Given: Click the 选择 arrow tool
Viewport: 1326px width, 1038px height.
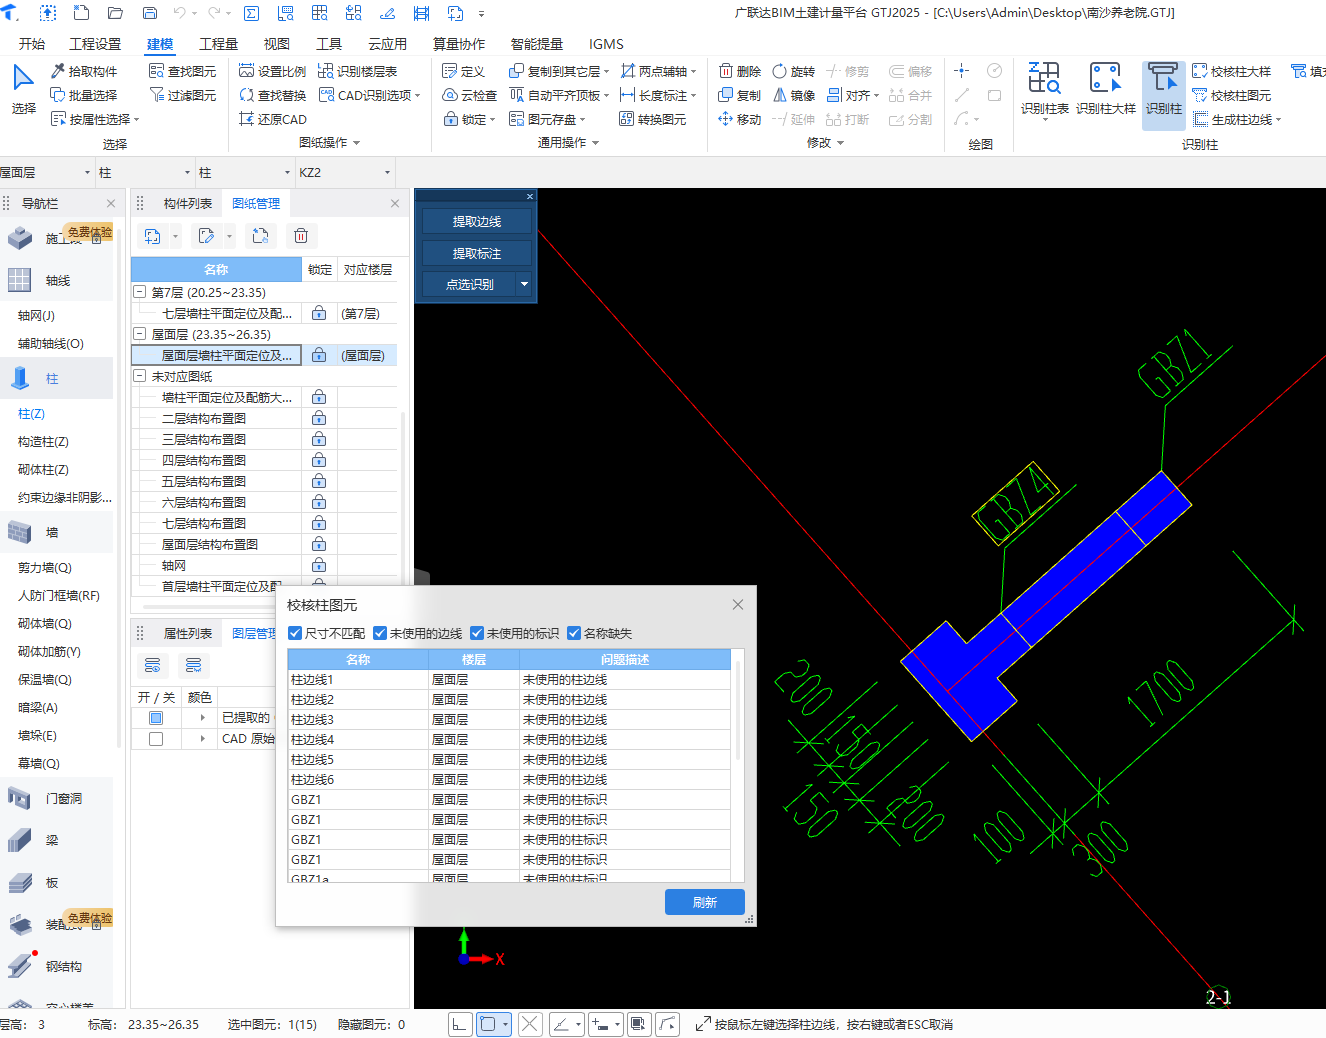Looking at the screenshot, I should click(23, 89).
